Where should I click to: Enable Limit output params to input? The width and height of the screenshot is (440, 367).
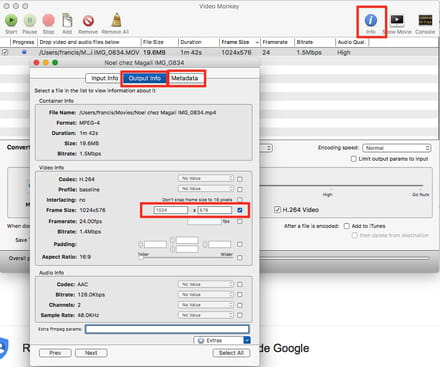pos(354,159)
